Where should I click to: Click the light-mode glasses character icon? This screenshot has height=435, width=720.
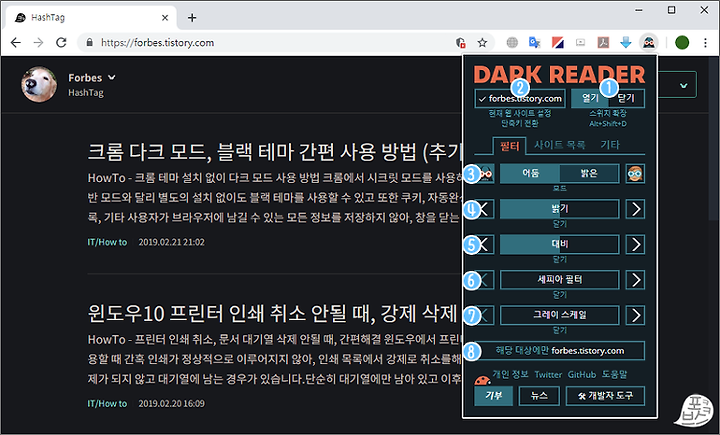pyautogui.click(x=635, y=174)
